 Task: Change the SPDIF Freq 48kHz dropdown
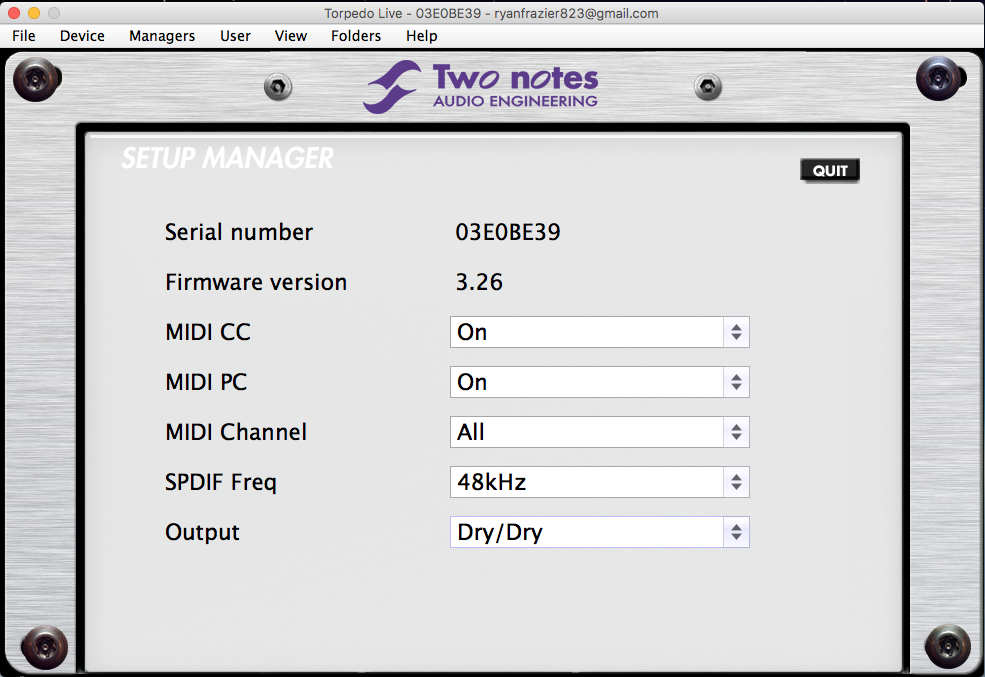click(x=599, y=482)
